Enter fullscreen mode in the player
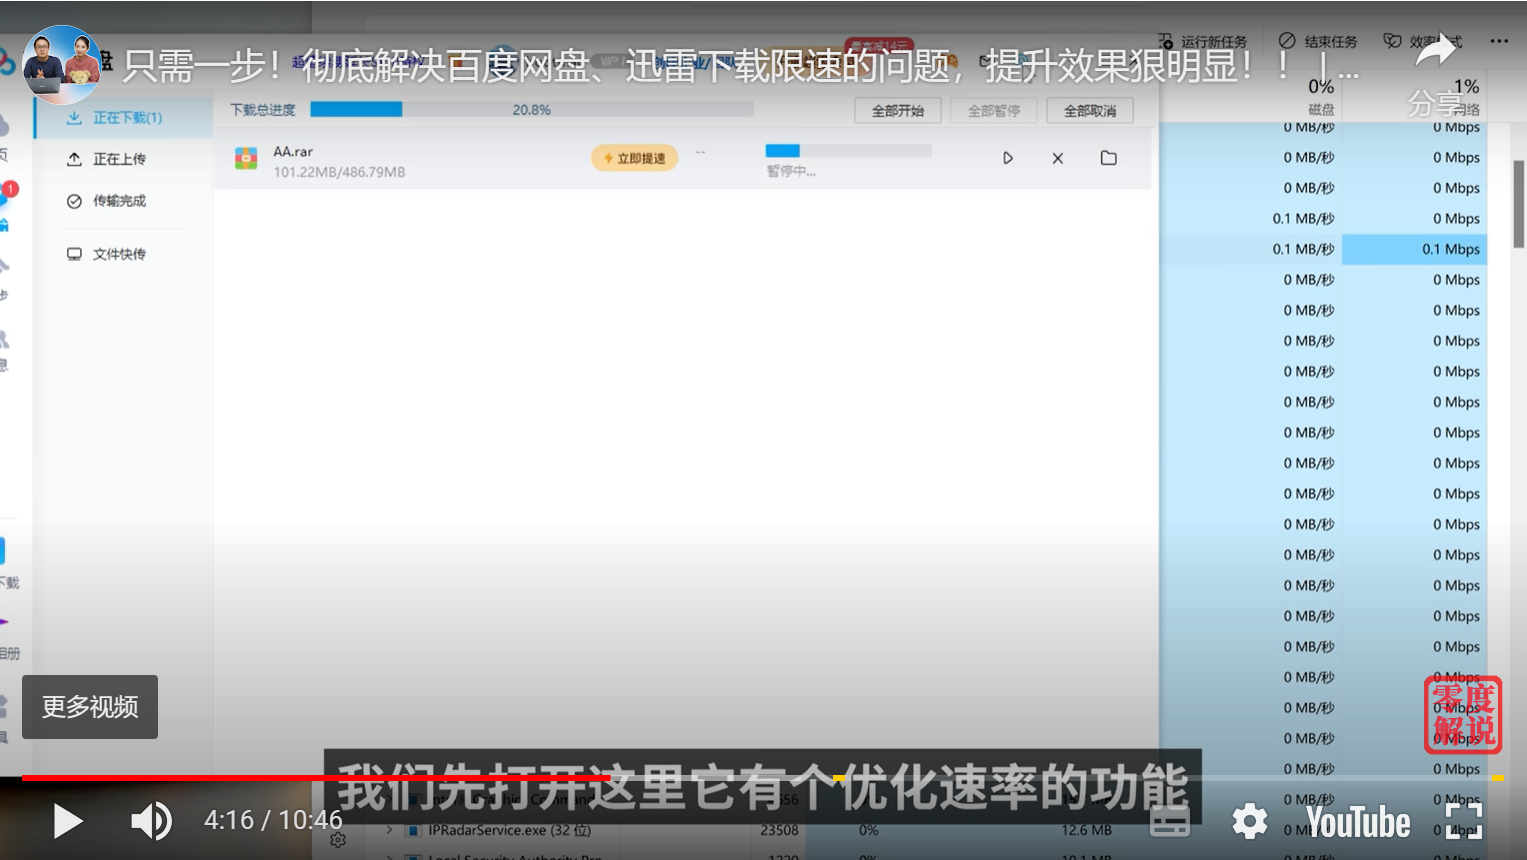This screenshot has width=1527, height=860. 1464,821
